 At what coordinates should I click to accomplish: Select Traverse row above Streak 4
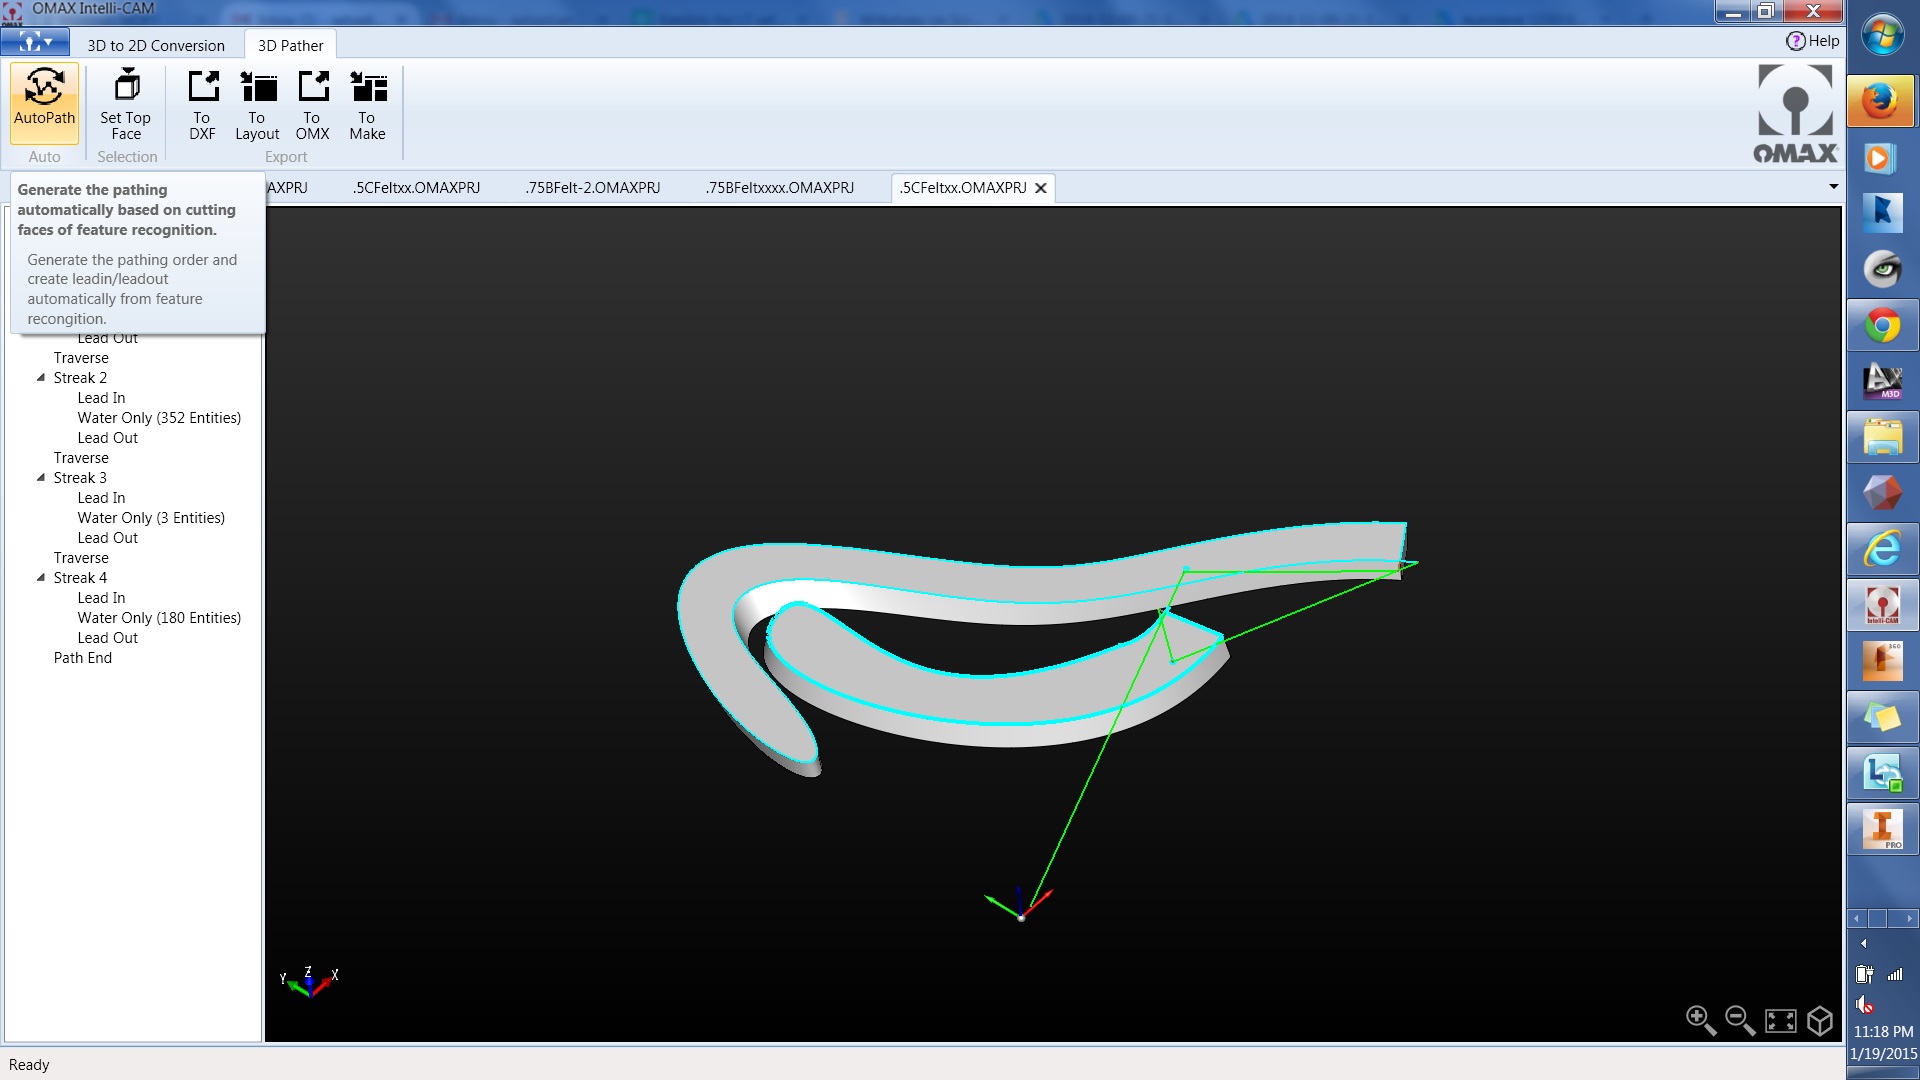tap(81, 557)
